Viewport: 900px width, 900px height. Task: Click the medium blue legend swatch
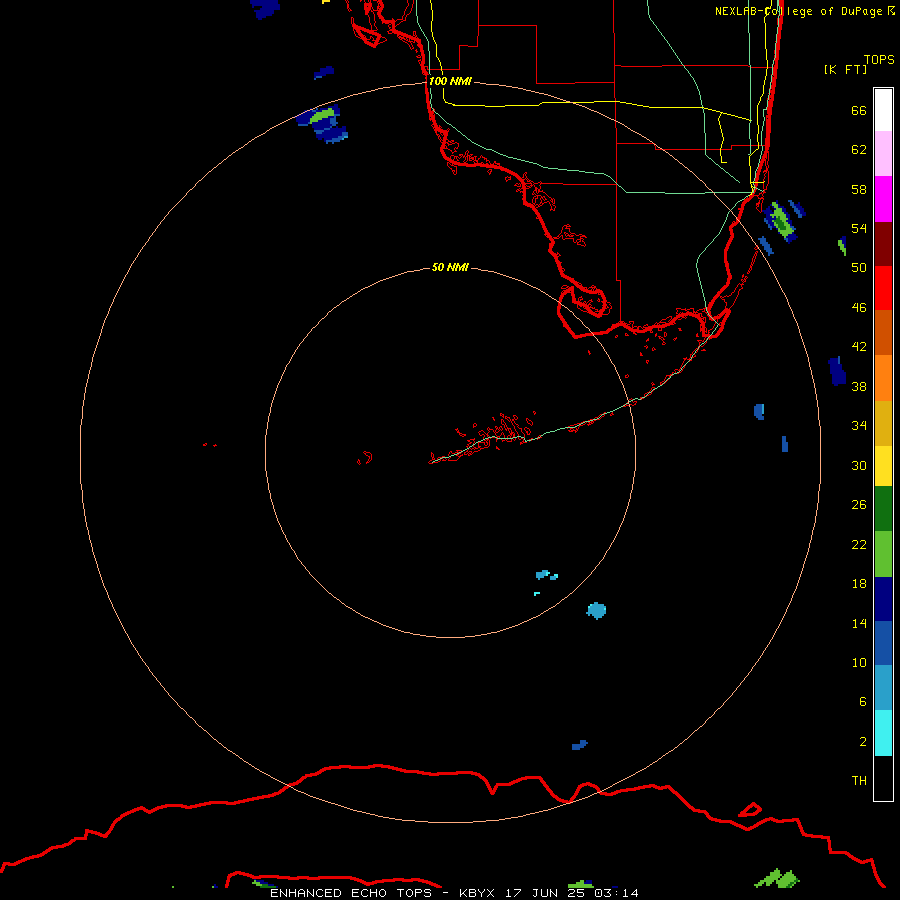click(883, 643)
